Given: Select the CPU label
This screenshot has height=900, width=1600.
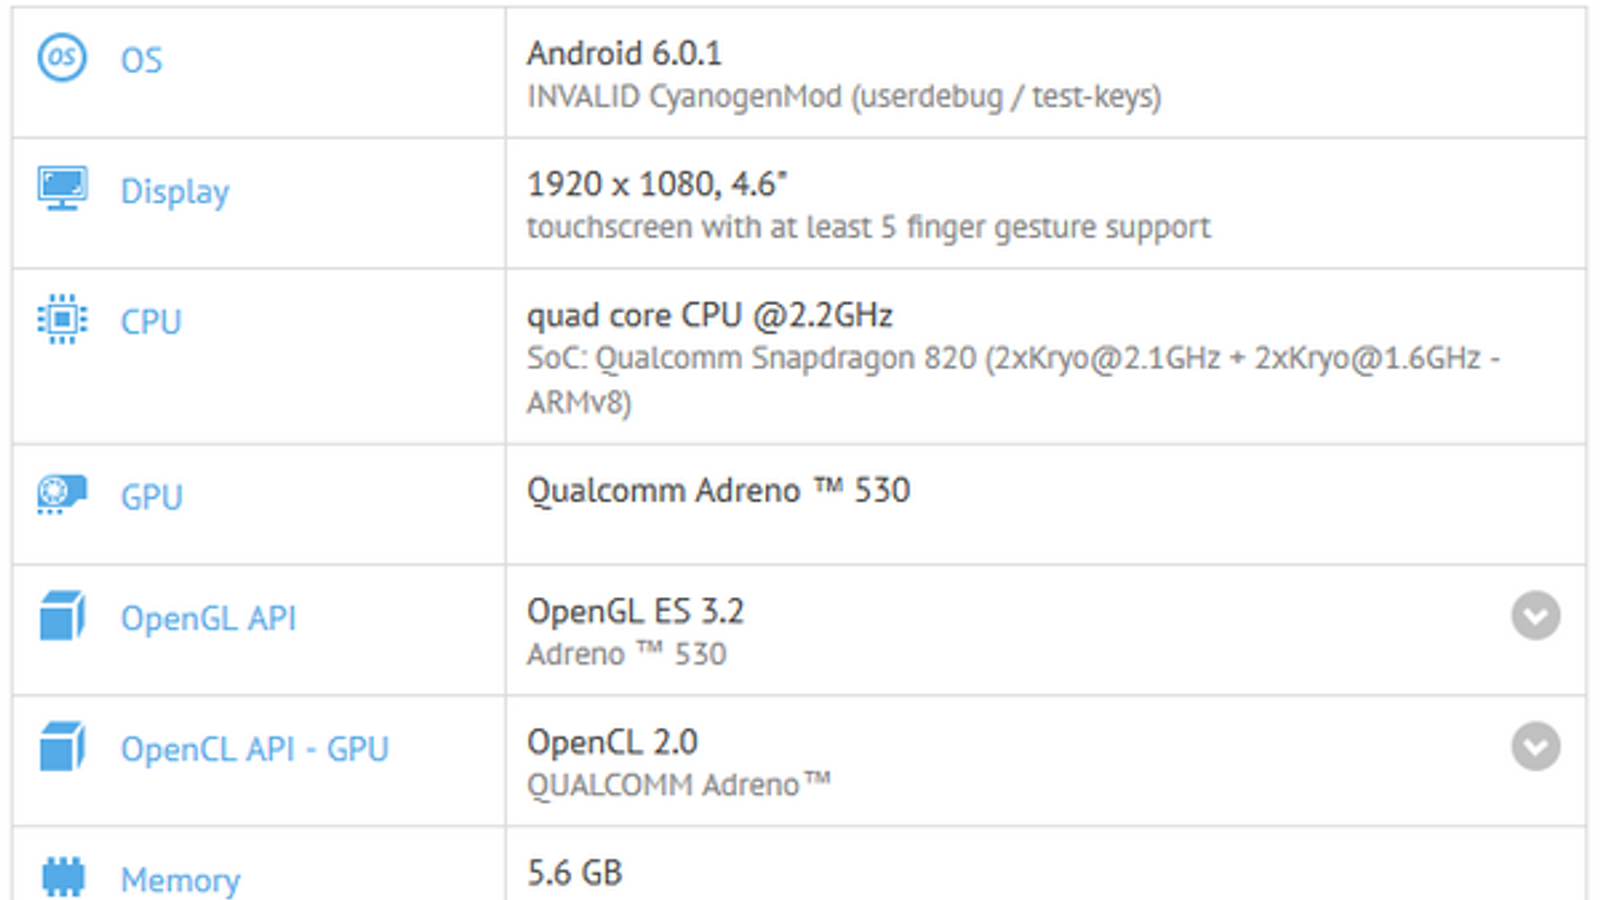Looking at the screenshot, I should (x=151, y=322).
